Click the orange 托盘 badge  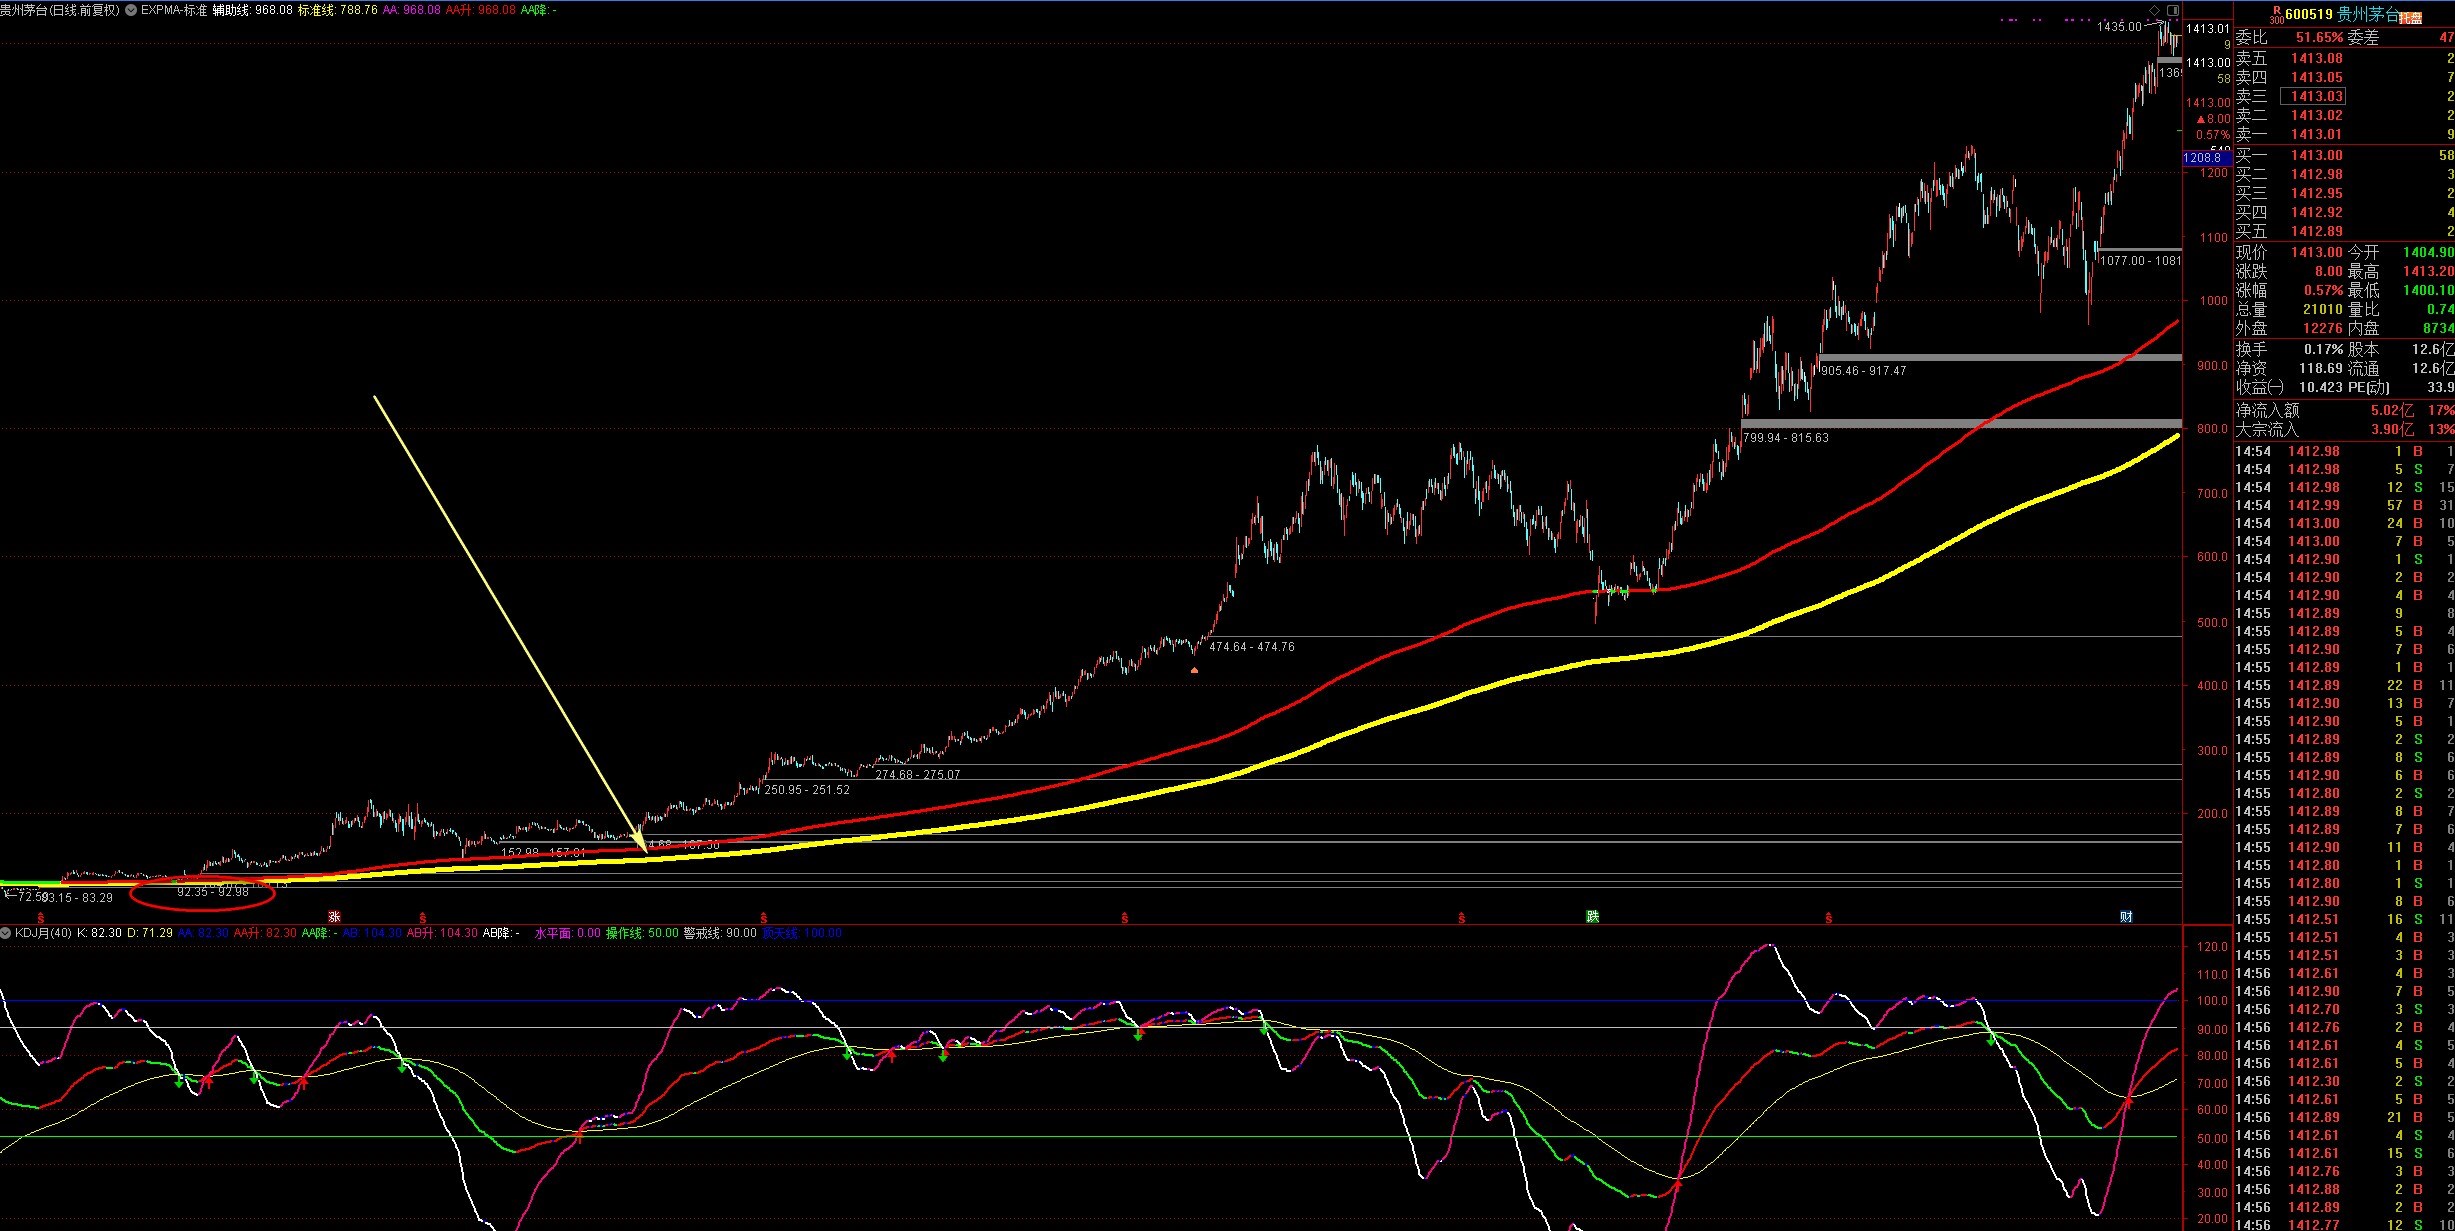coord(2411,17)
